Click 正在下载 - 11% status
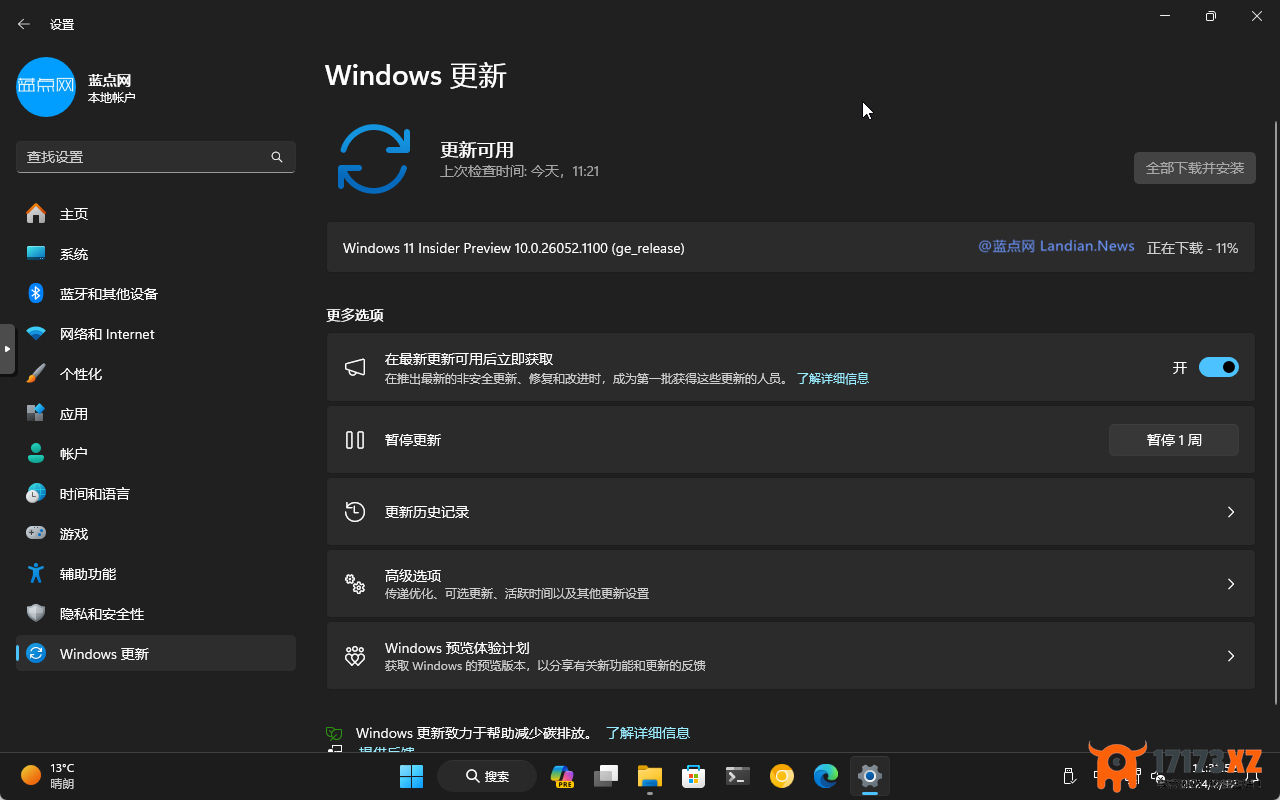The image size is (1280, 800). pyautogui.click(x=1192, y=248)
